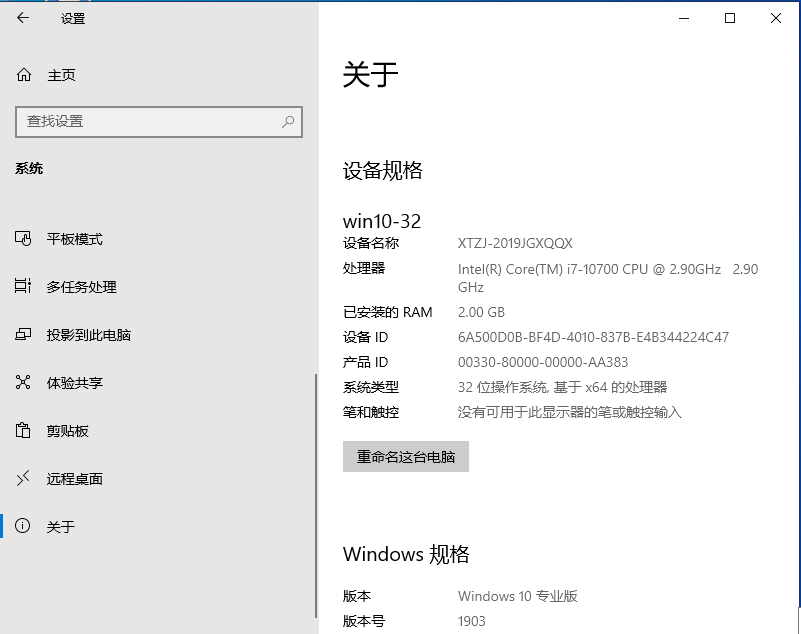Click the 主页 (Home) house icon

tap(23, 74)
